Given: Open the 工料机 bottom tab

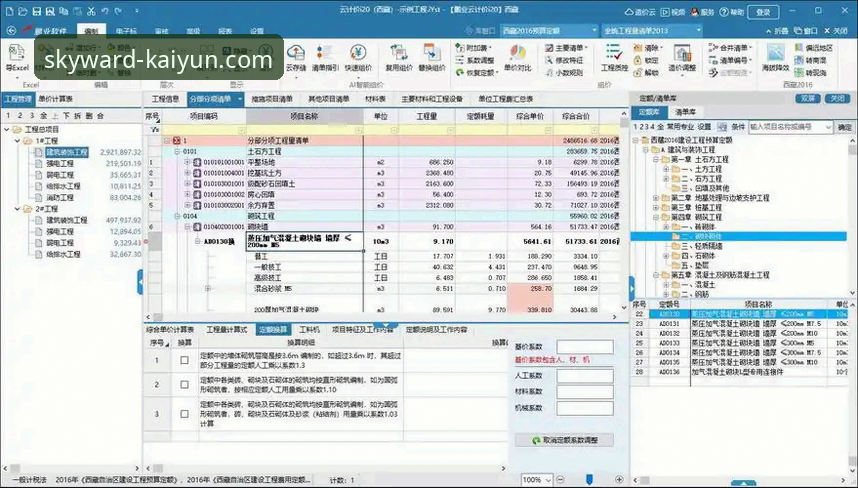Looking at the screenshot, I should tap(309, 329).
